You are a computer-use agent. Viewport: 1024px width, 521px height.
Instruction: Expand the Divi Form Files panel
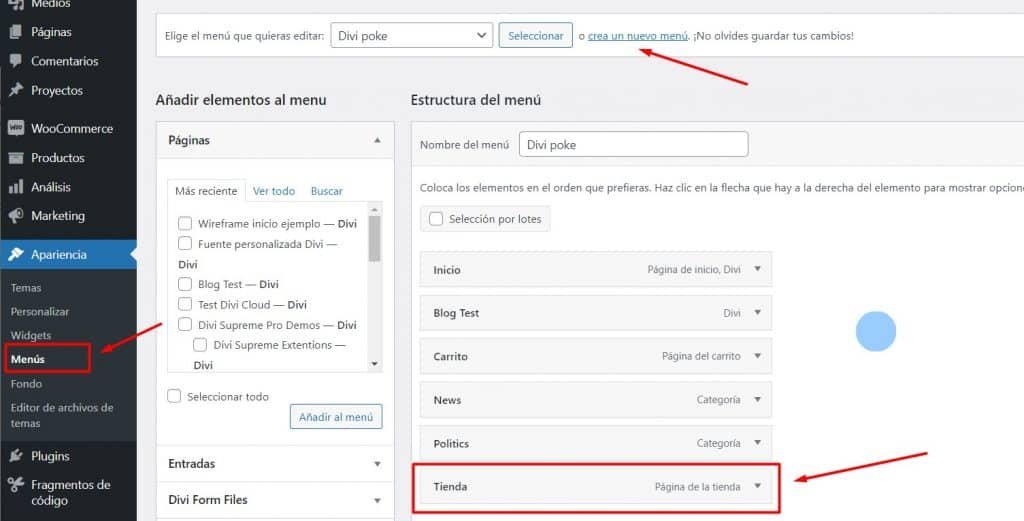pos(275,499)
